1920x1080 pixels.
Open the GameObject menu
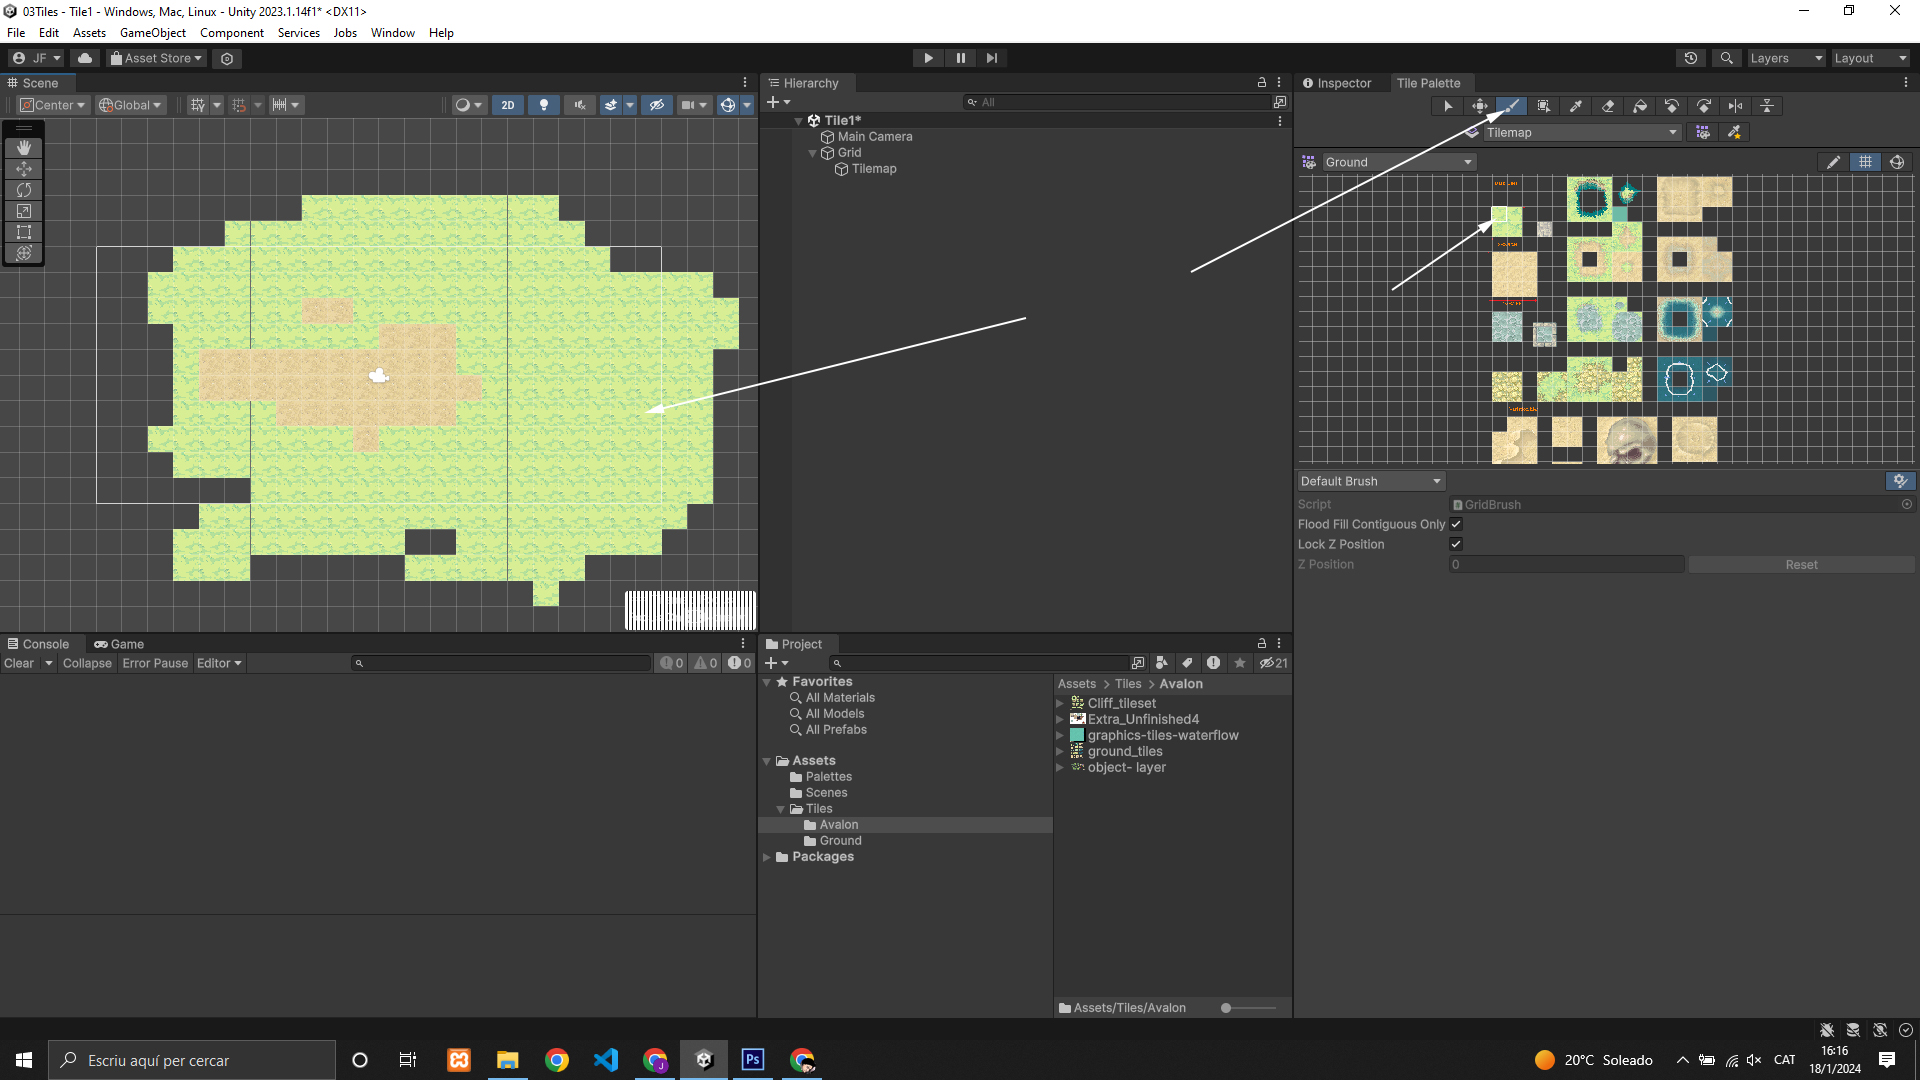pyautogui.click(x=152, y=33)
